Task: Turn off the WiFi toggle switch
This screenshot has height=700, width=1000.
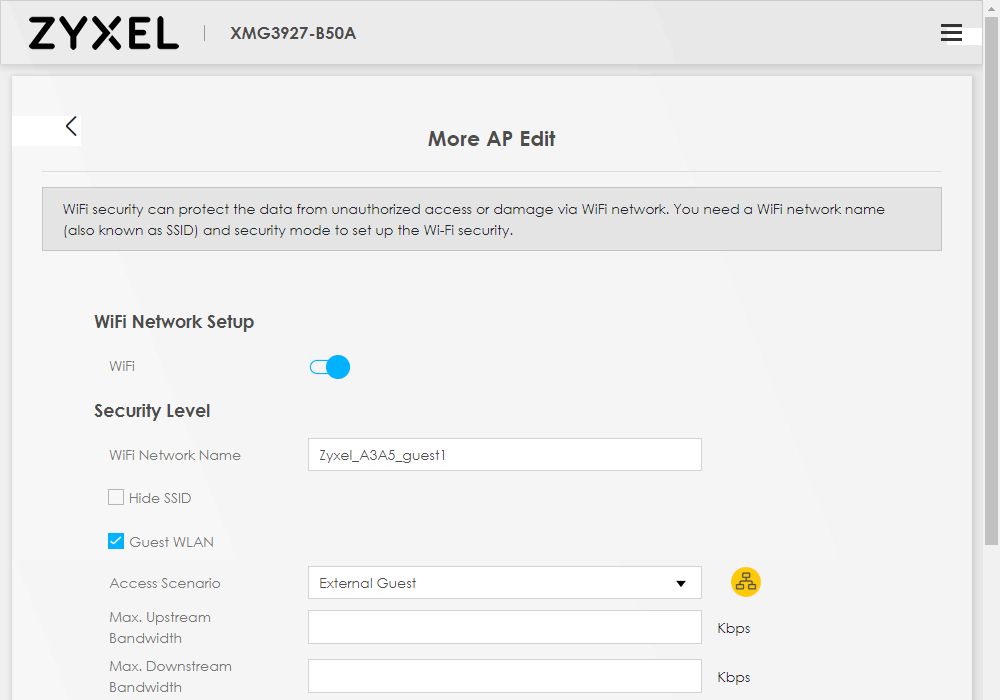Action: tap(330, 367)
